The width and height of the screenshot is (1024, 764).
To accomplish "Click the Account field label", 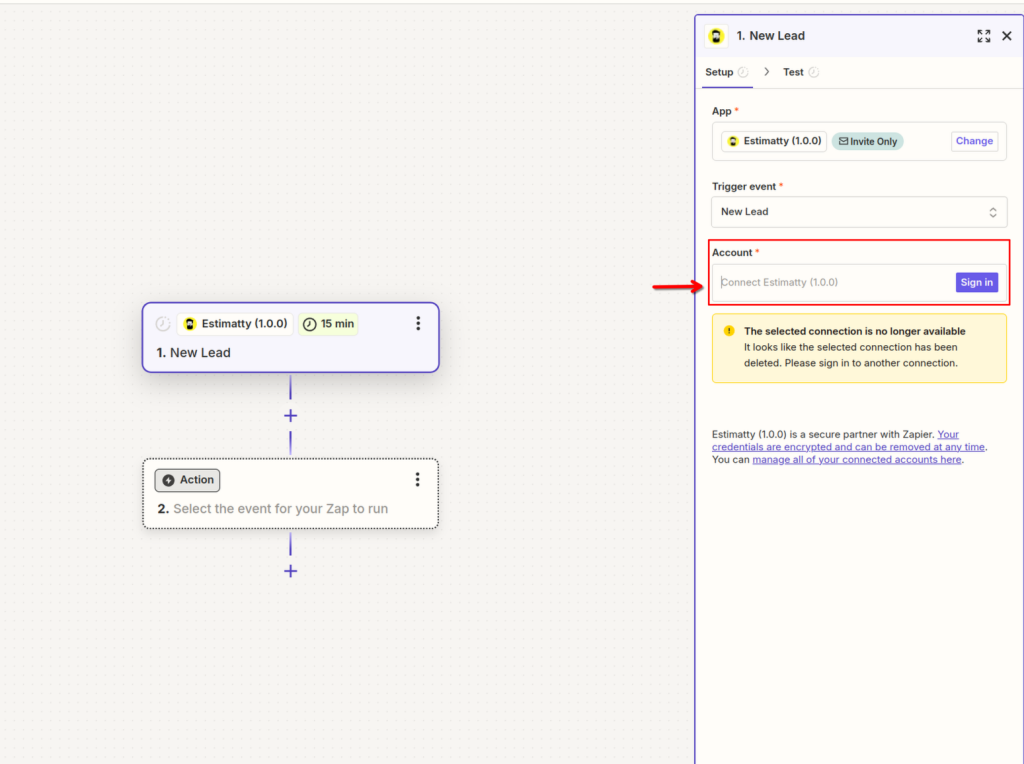I will (732, 253).
